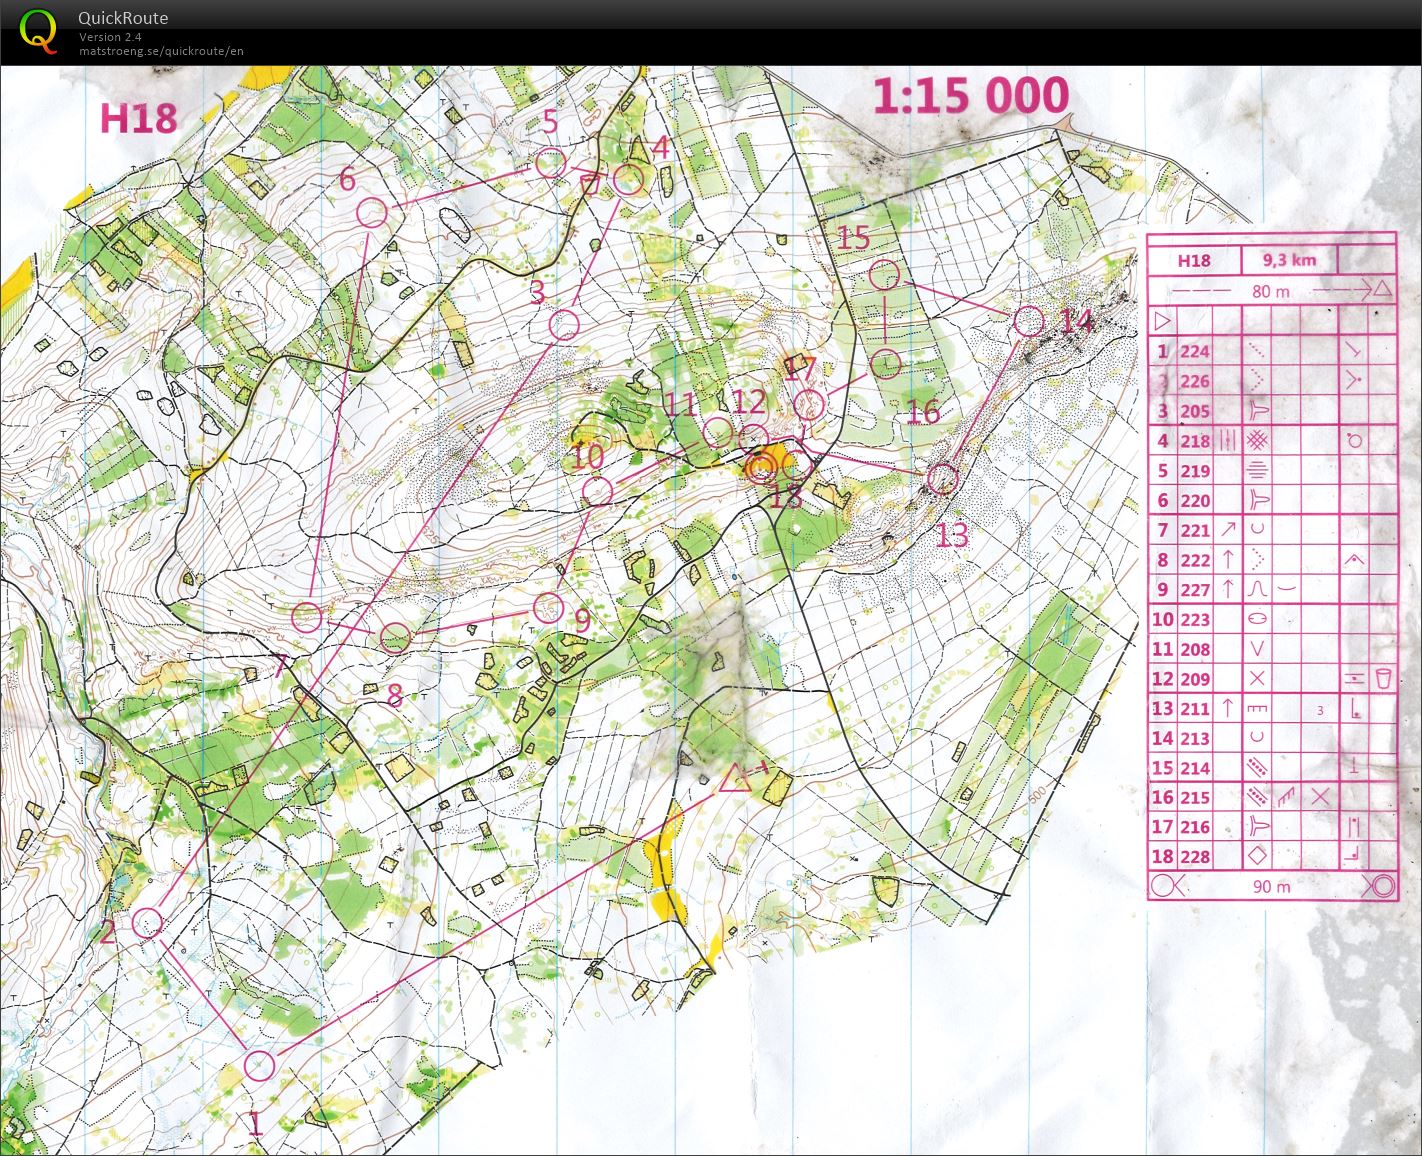Select control circle 17 on the map
1422x1156 pixels.
810,405
